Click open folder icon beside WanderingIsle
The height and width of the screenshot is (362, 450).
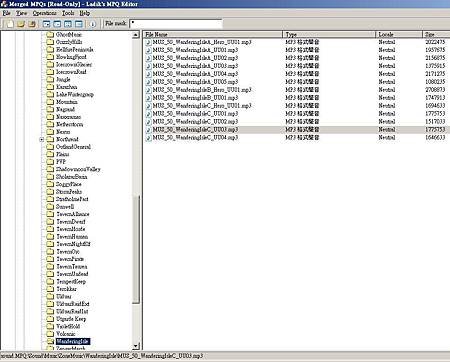pyautogui.click(x=50, y=341)
